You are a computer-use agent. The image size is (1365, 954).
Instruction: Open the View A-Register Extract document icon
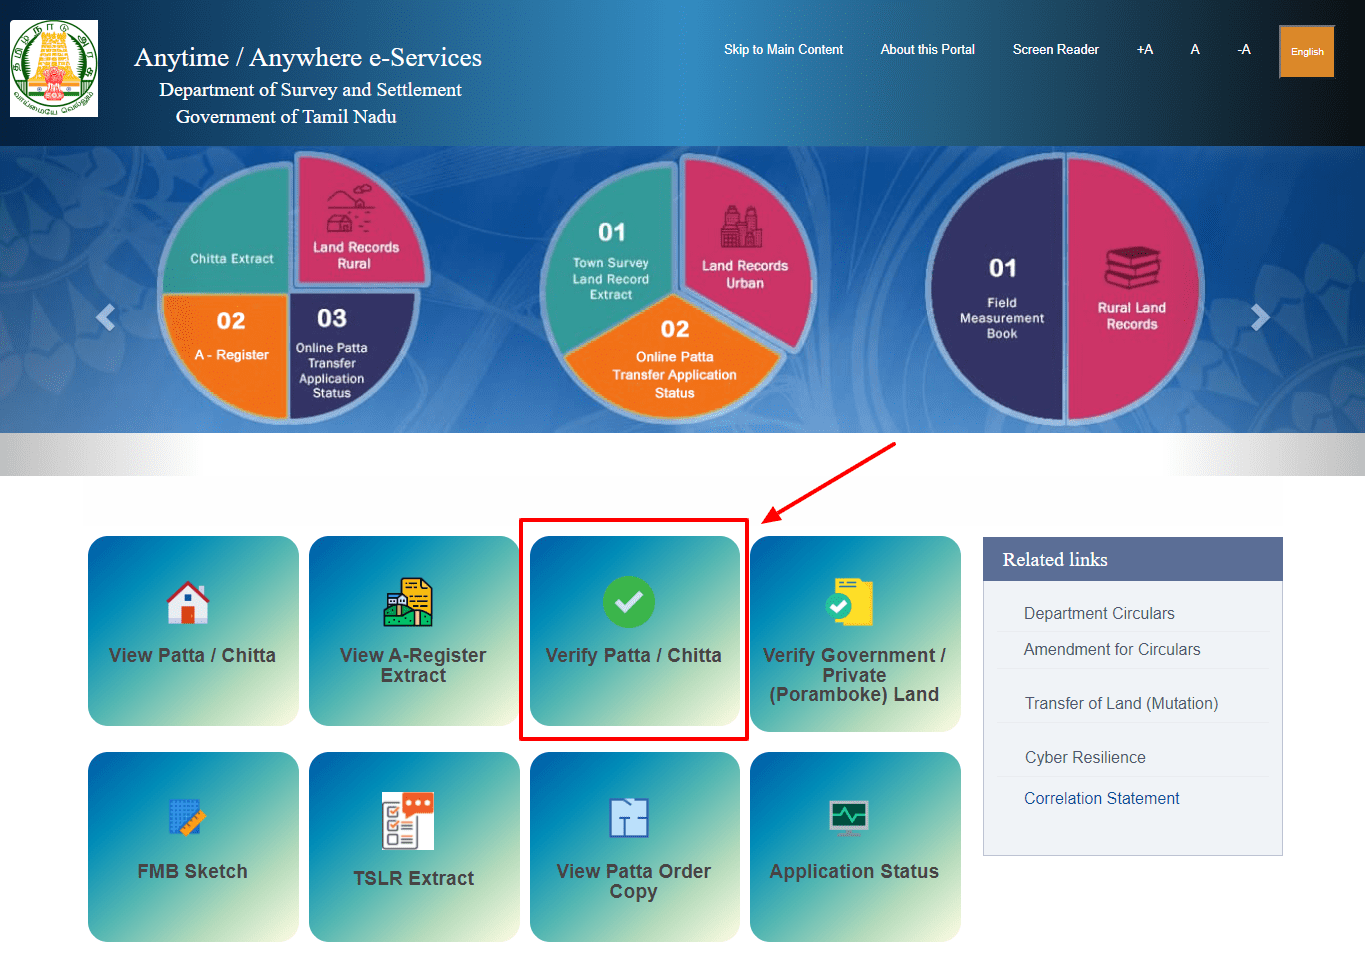[x=408, y=602]
